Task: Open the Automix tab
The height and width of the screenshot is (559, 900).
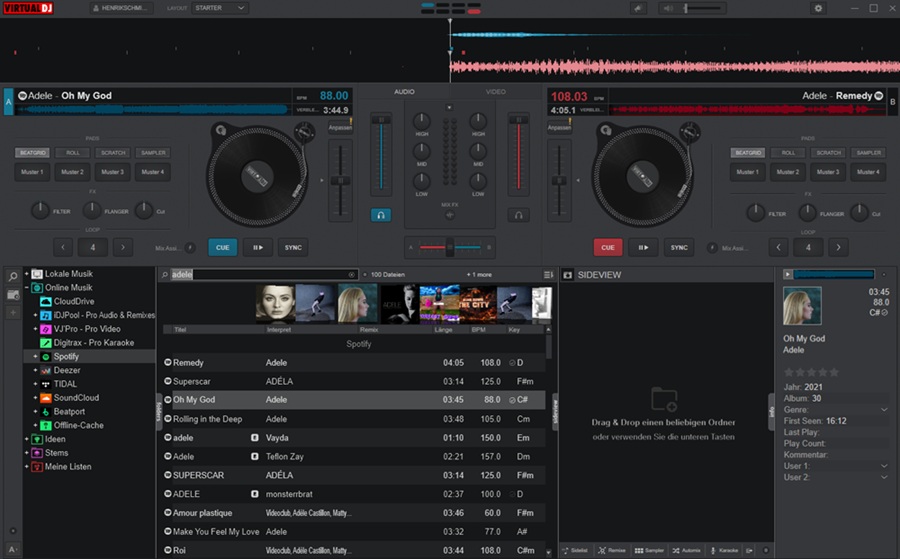Action: (x=686, y=550)
